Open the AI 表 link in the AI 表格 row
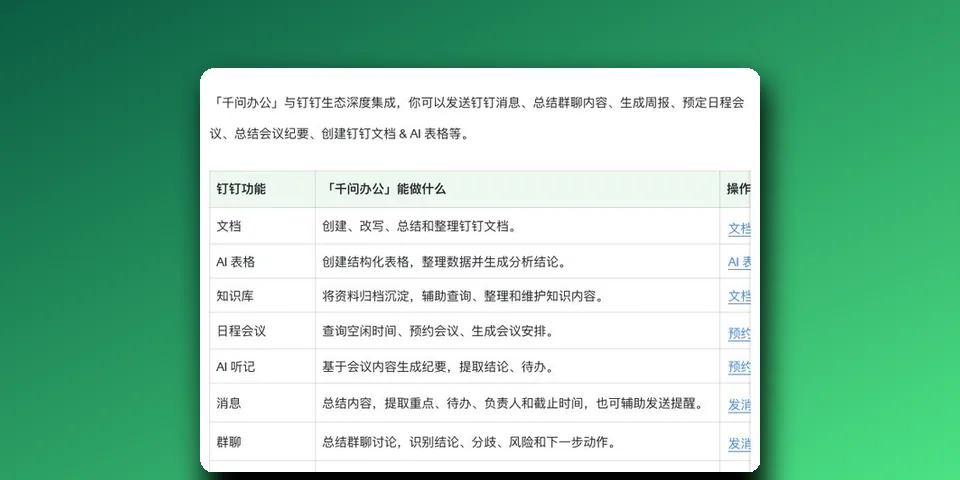960x480 pixels. tap(739, 262)
